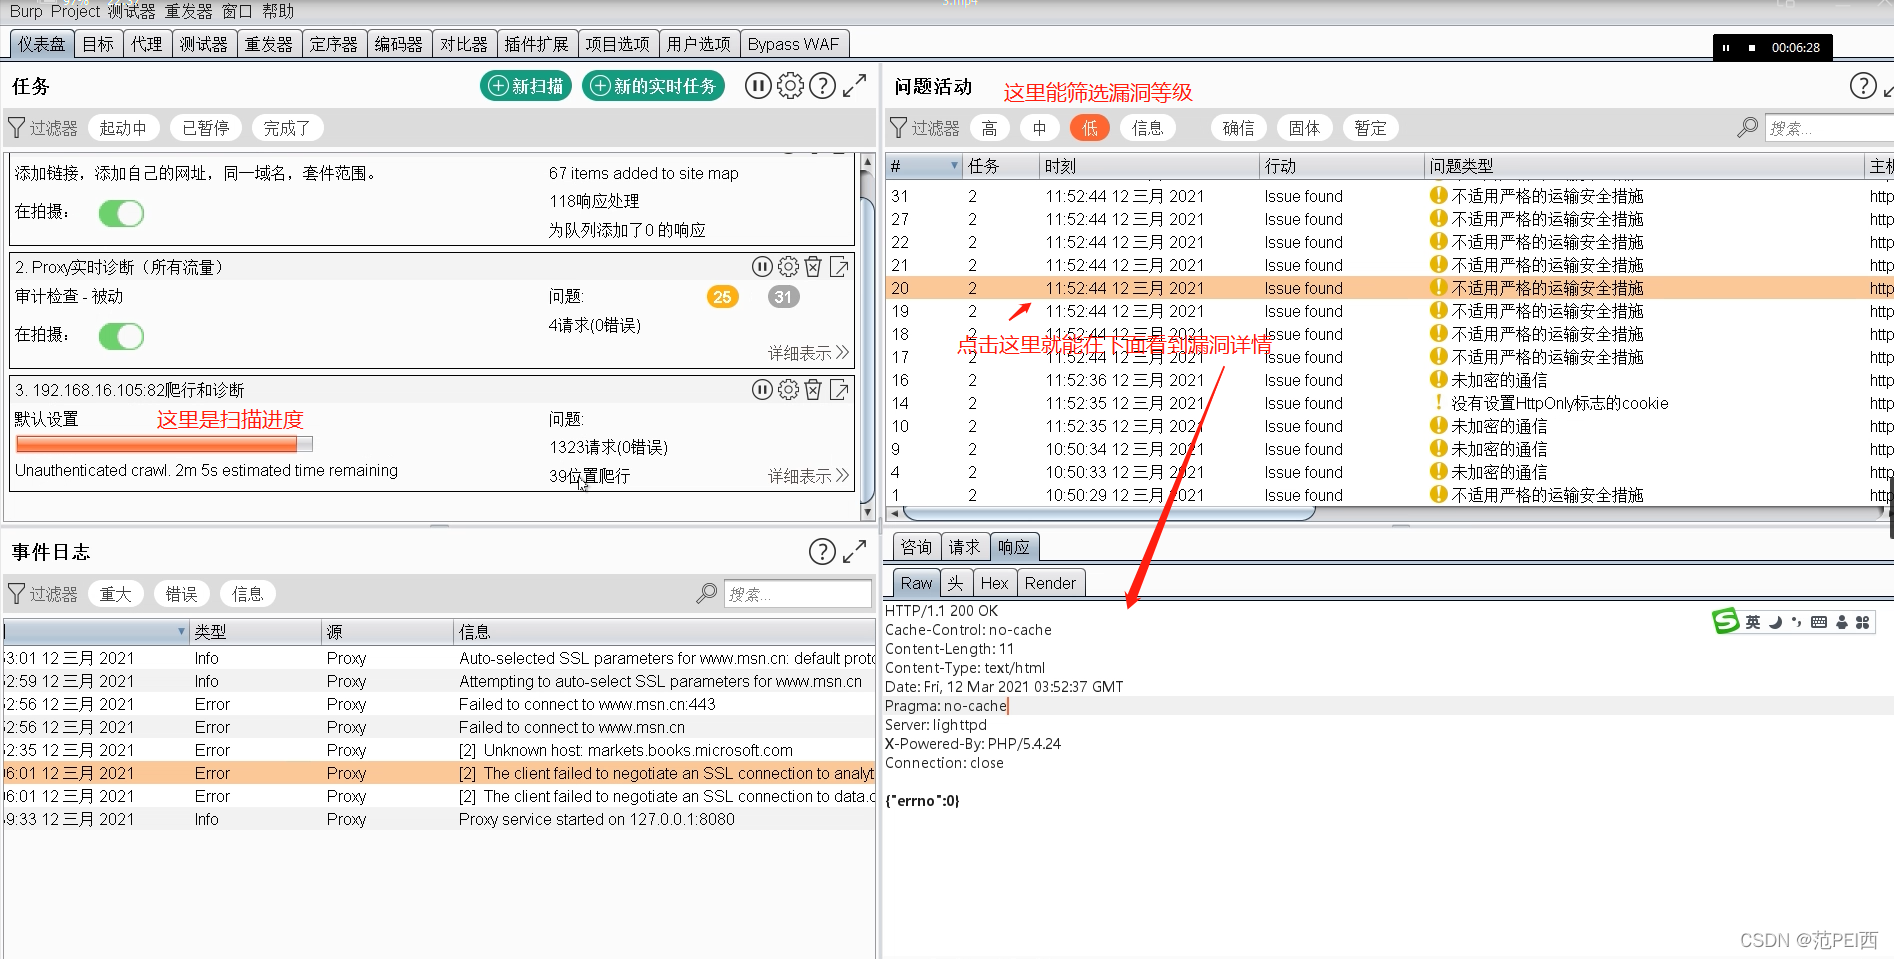Sort event log by time column arrow
The width and height of the screenshot is (1894, 959).
(181, 632)
